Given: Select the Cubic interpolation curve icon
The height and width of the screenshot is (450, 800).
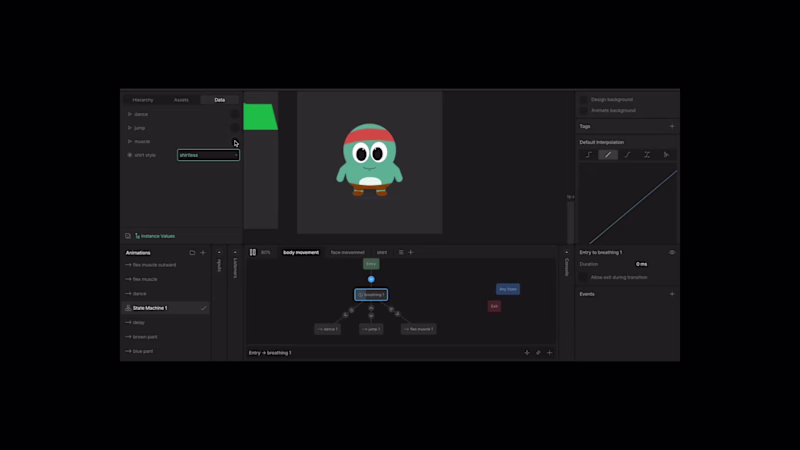Looking at the screenshot, I should [628, 155].
